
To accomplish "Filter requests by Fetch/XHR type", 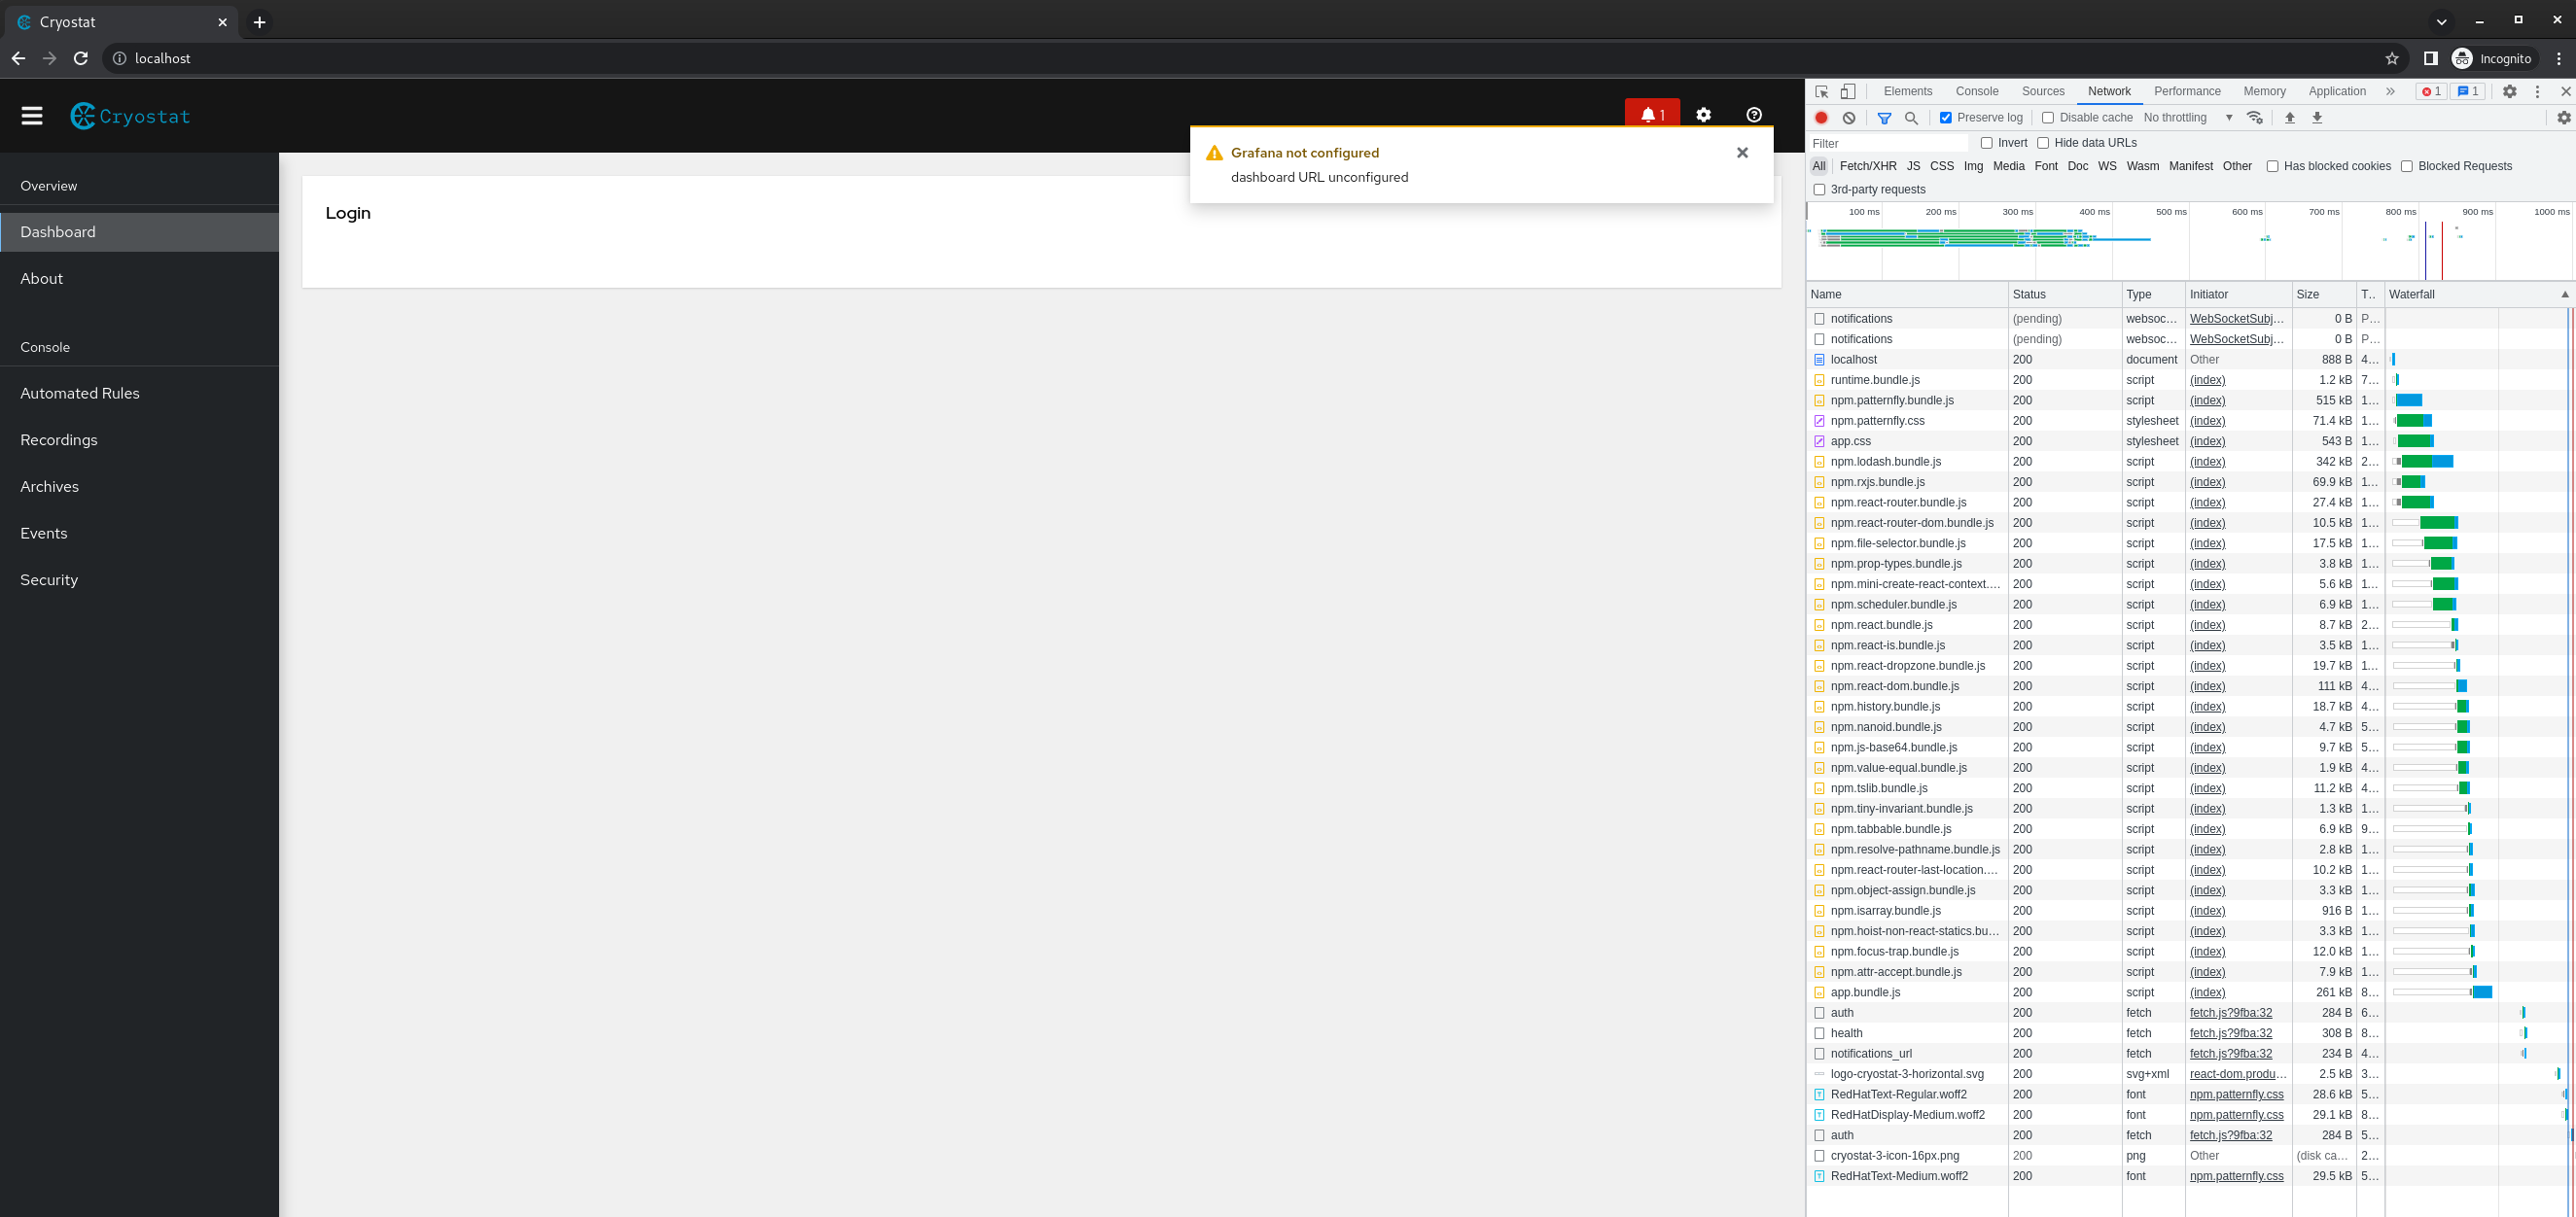I will pyautogui.click(x=1867, y=166).
